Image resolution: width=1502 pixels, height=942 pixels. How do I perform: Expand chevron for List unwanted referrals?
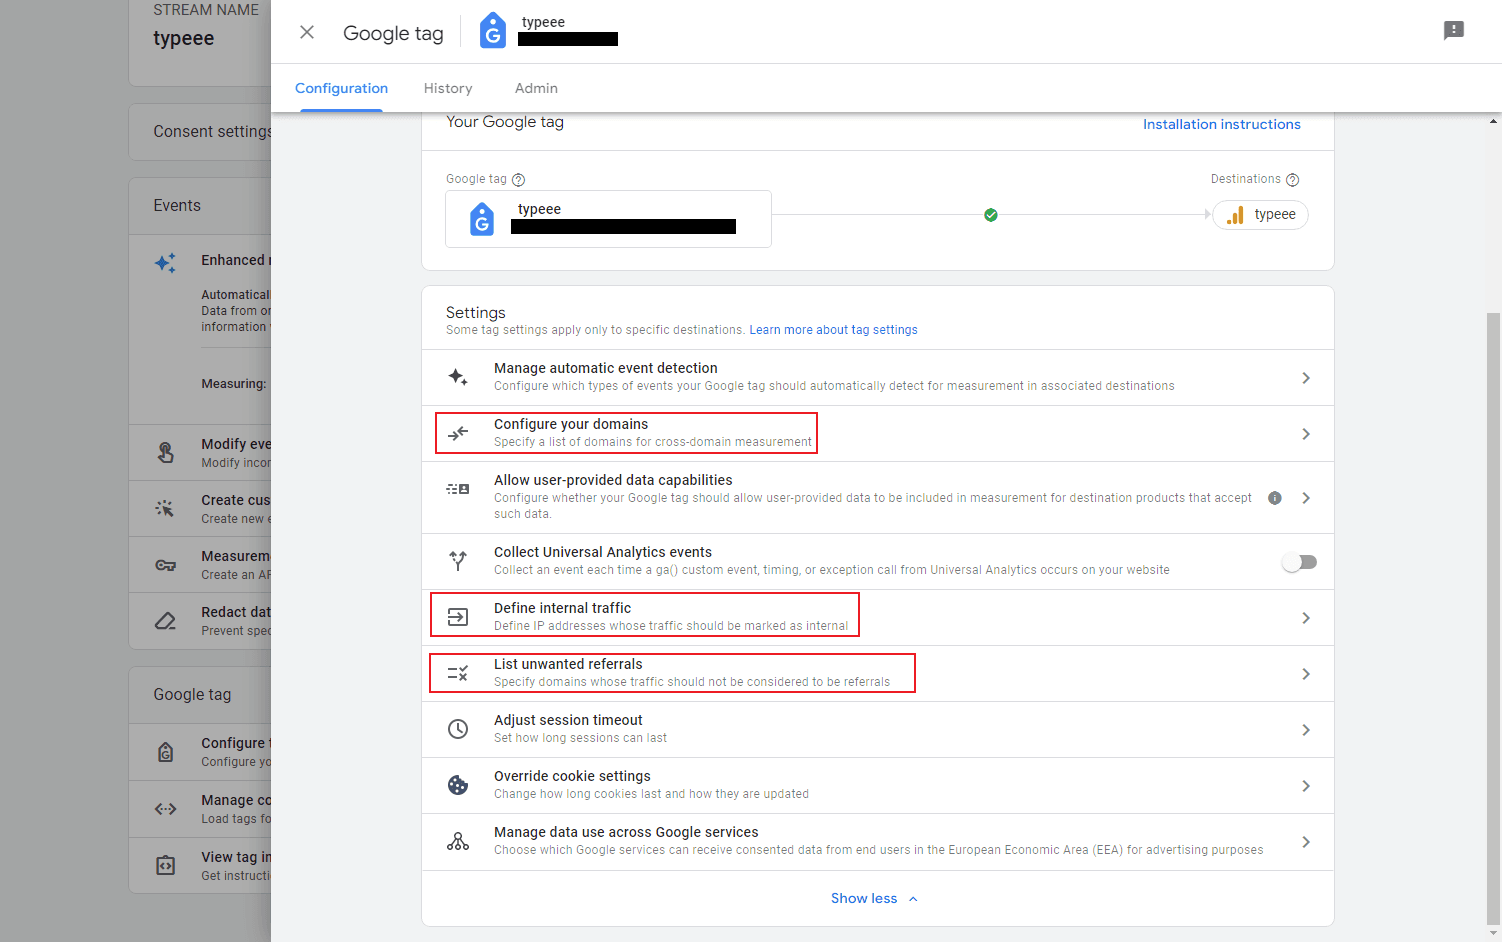point(1306,674)
